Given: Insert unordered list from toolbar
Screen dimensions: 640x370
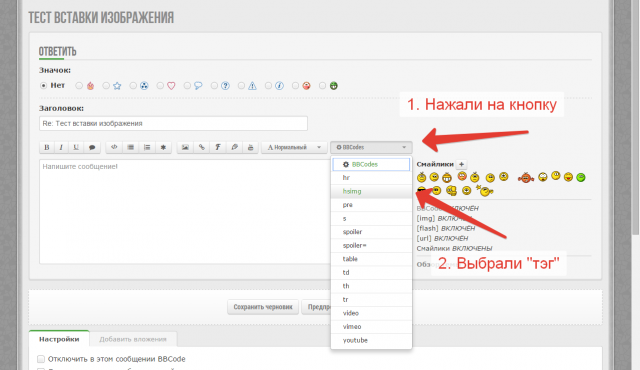Looking at the screenshot, I should point(130,147).
